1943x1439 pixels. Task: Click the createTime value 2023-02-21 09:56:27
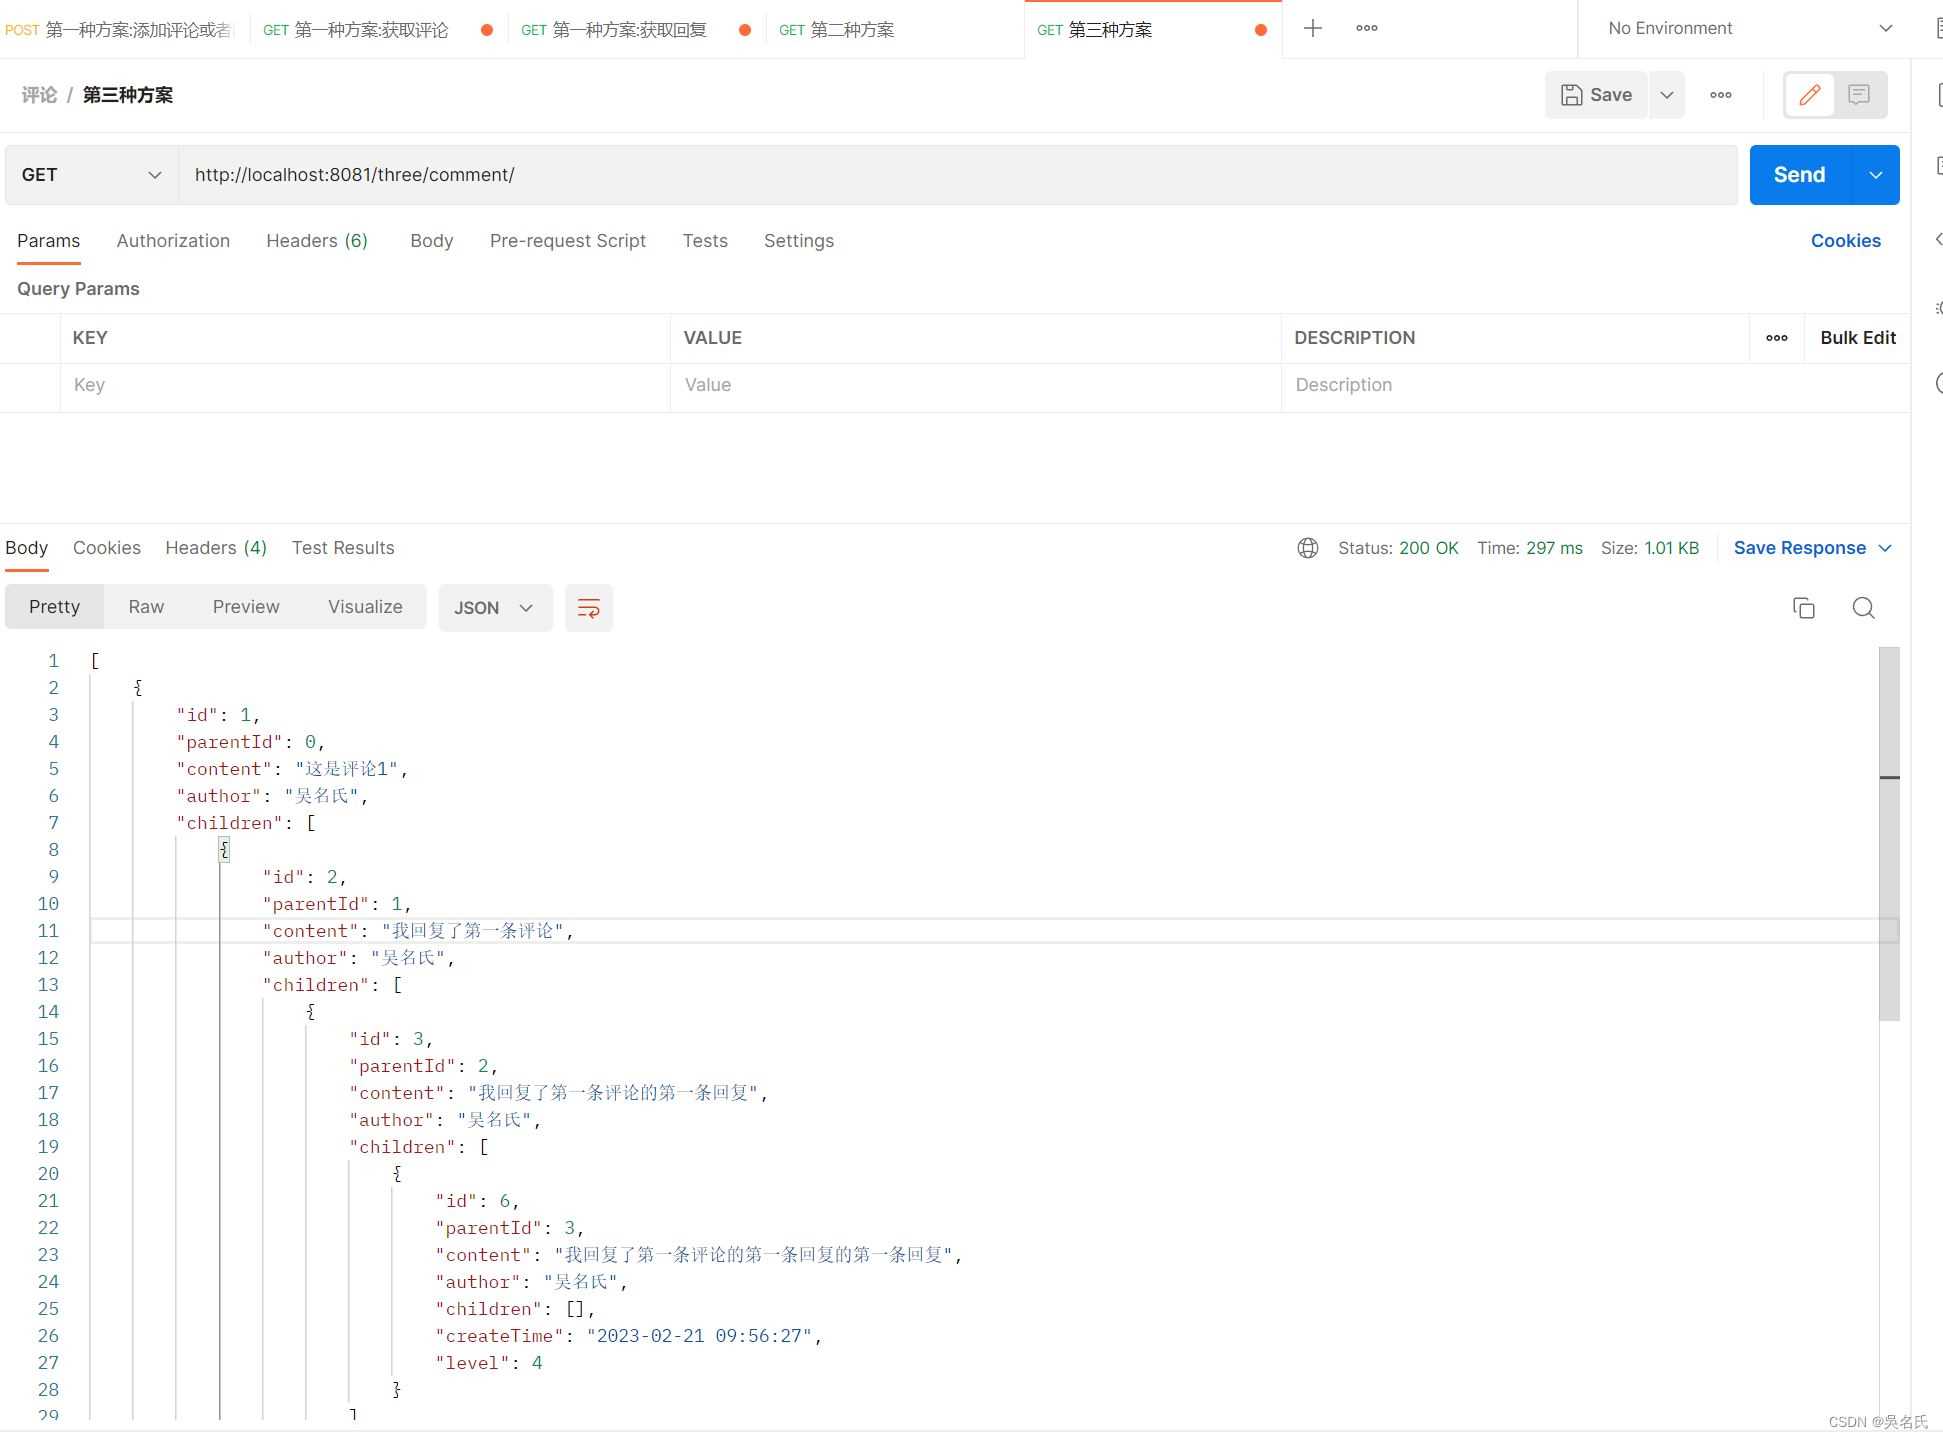[700, 1336]
